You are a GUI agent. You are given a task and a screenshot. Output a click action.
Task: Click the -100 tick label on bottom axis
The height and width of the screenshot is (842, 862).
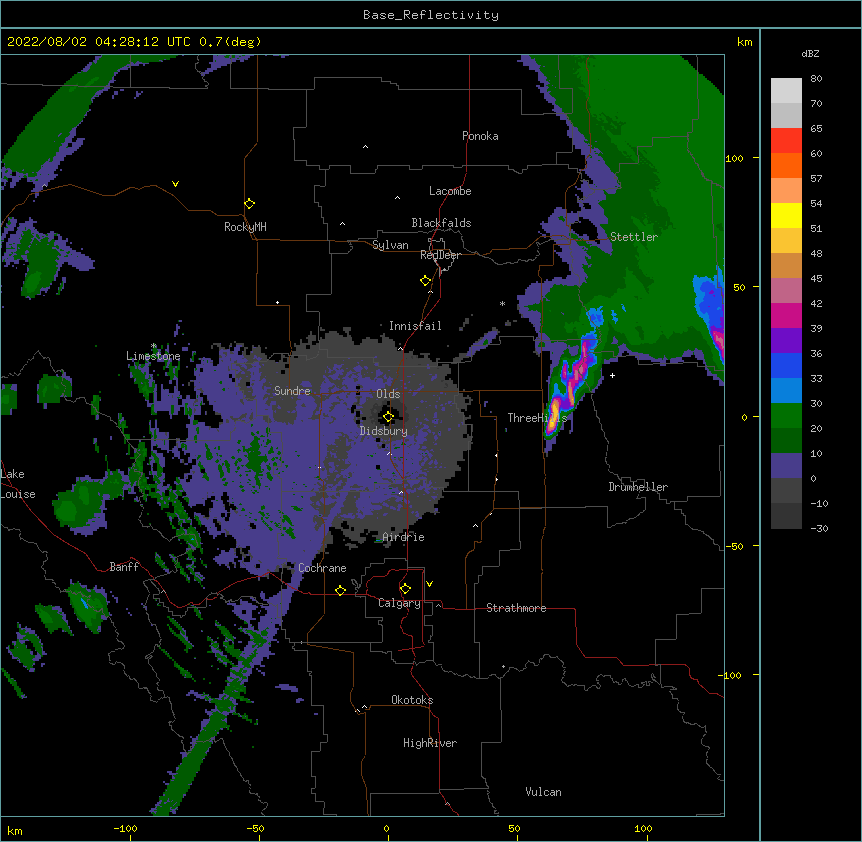[x=125, y=828]
